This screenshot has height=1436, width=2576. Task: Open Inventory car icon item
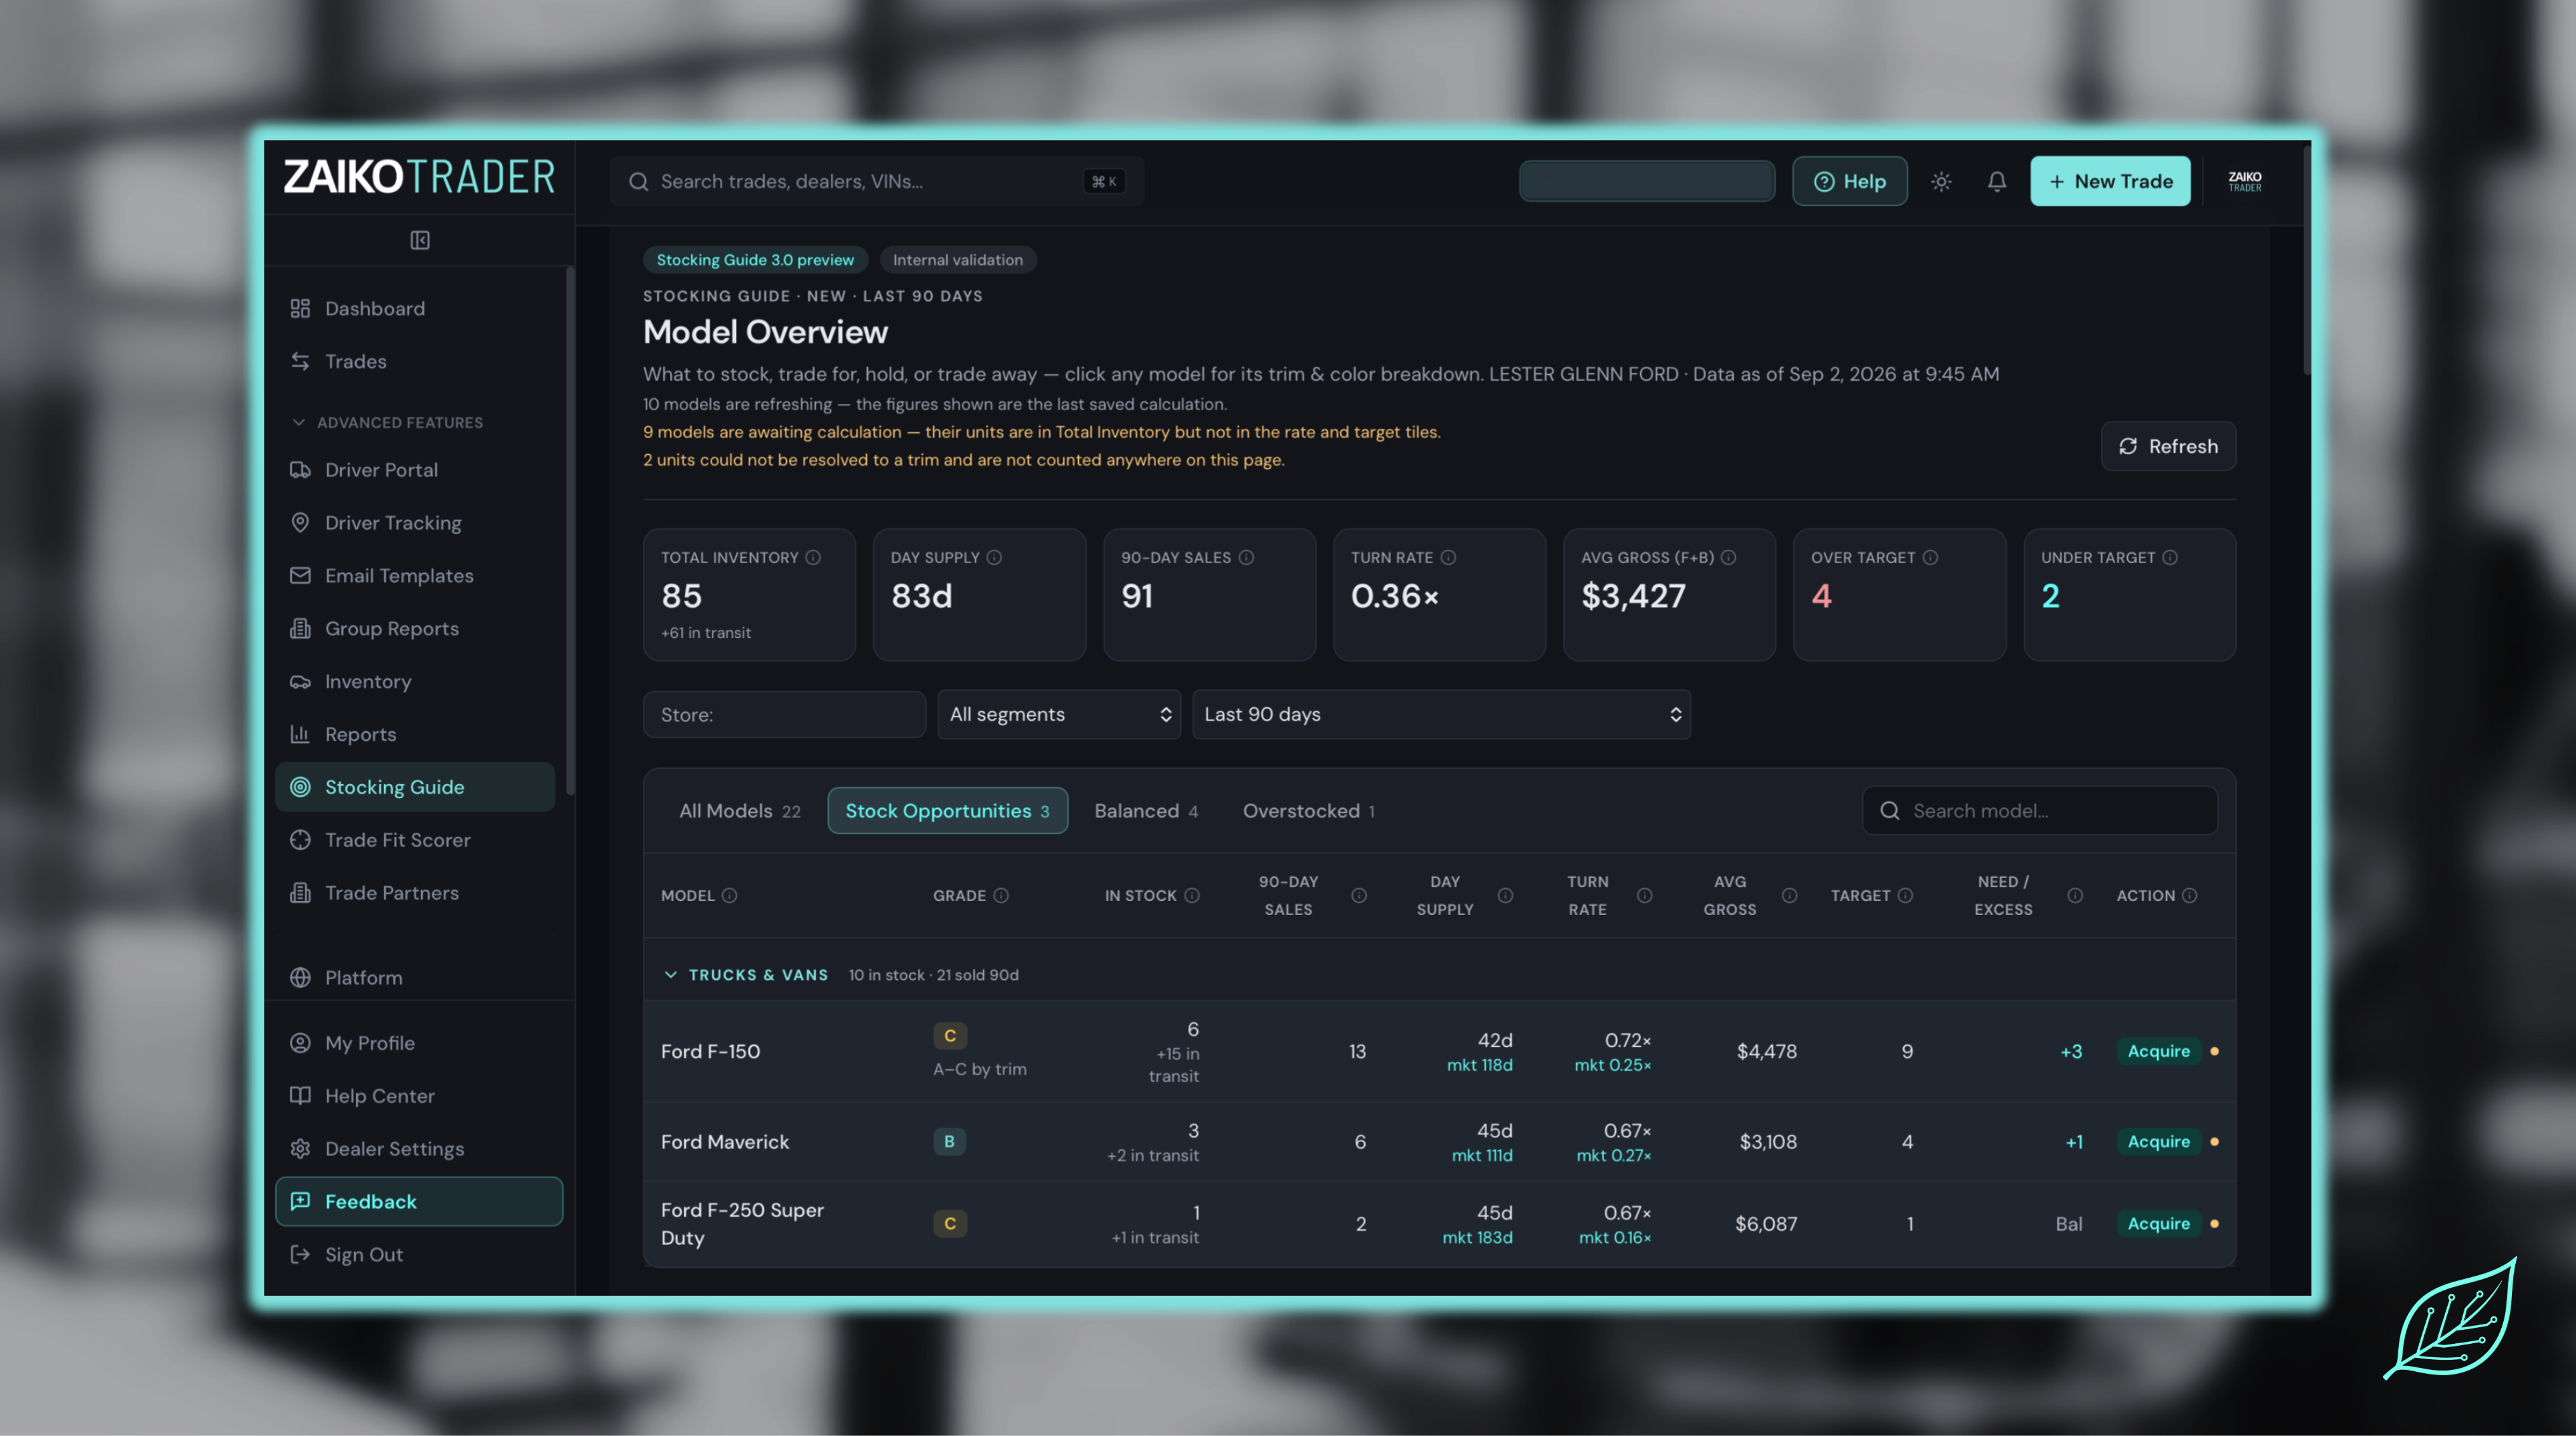tap(415, 681)
